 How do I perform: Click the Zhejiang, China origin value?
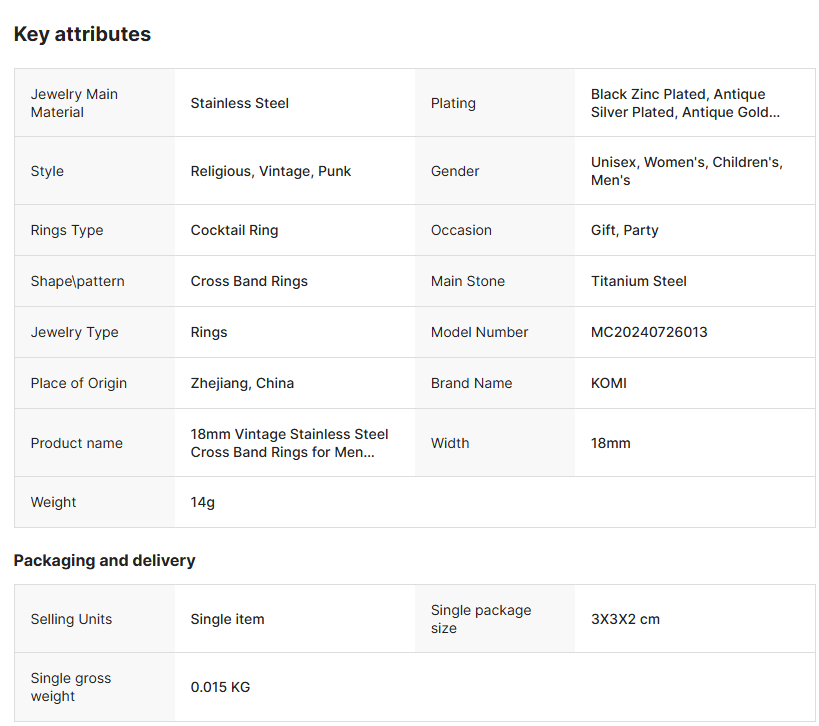pos(242,383)
